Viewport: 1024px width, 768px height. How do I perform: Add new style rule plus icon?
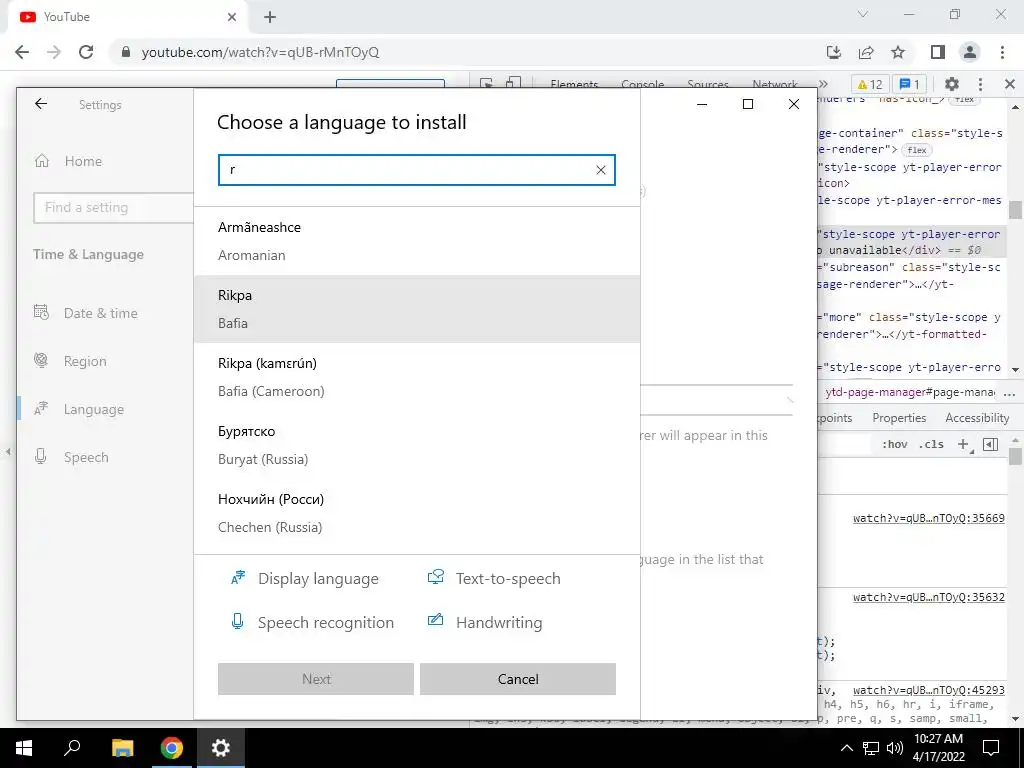tap(963, 445)
